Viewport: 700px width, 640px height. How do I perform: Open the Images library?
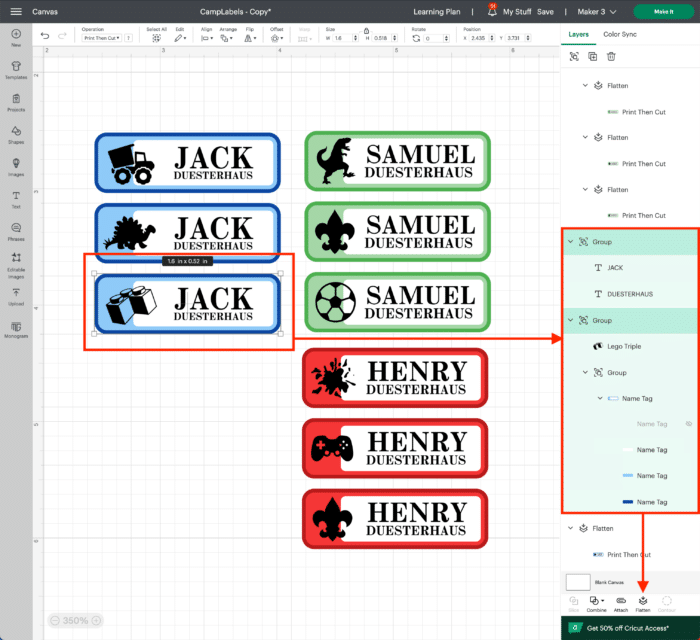point(16,164)
